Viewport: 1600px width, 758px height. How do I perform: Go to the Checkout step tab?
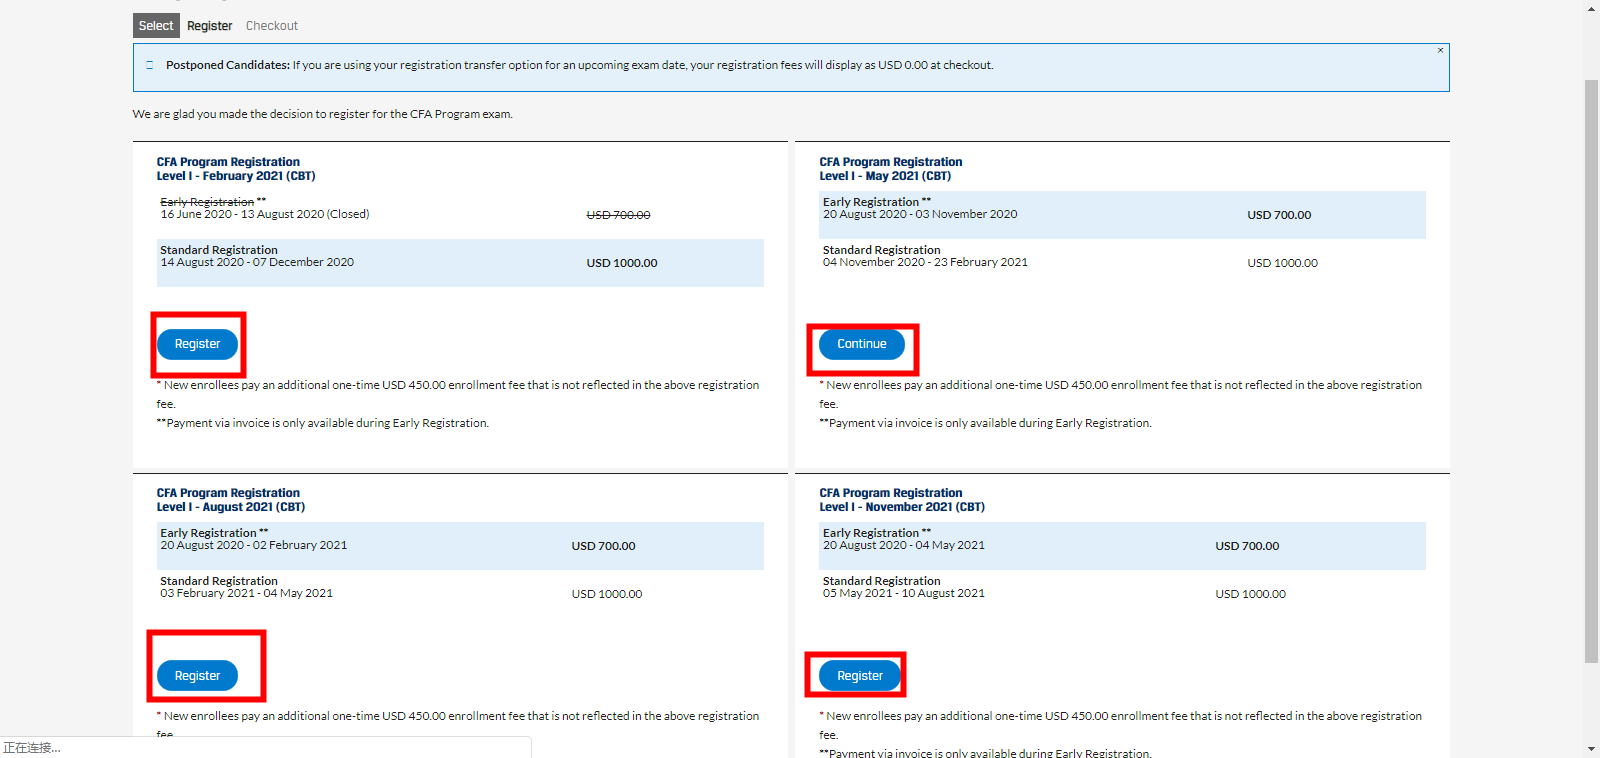tap(272, 26)
